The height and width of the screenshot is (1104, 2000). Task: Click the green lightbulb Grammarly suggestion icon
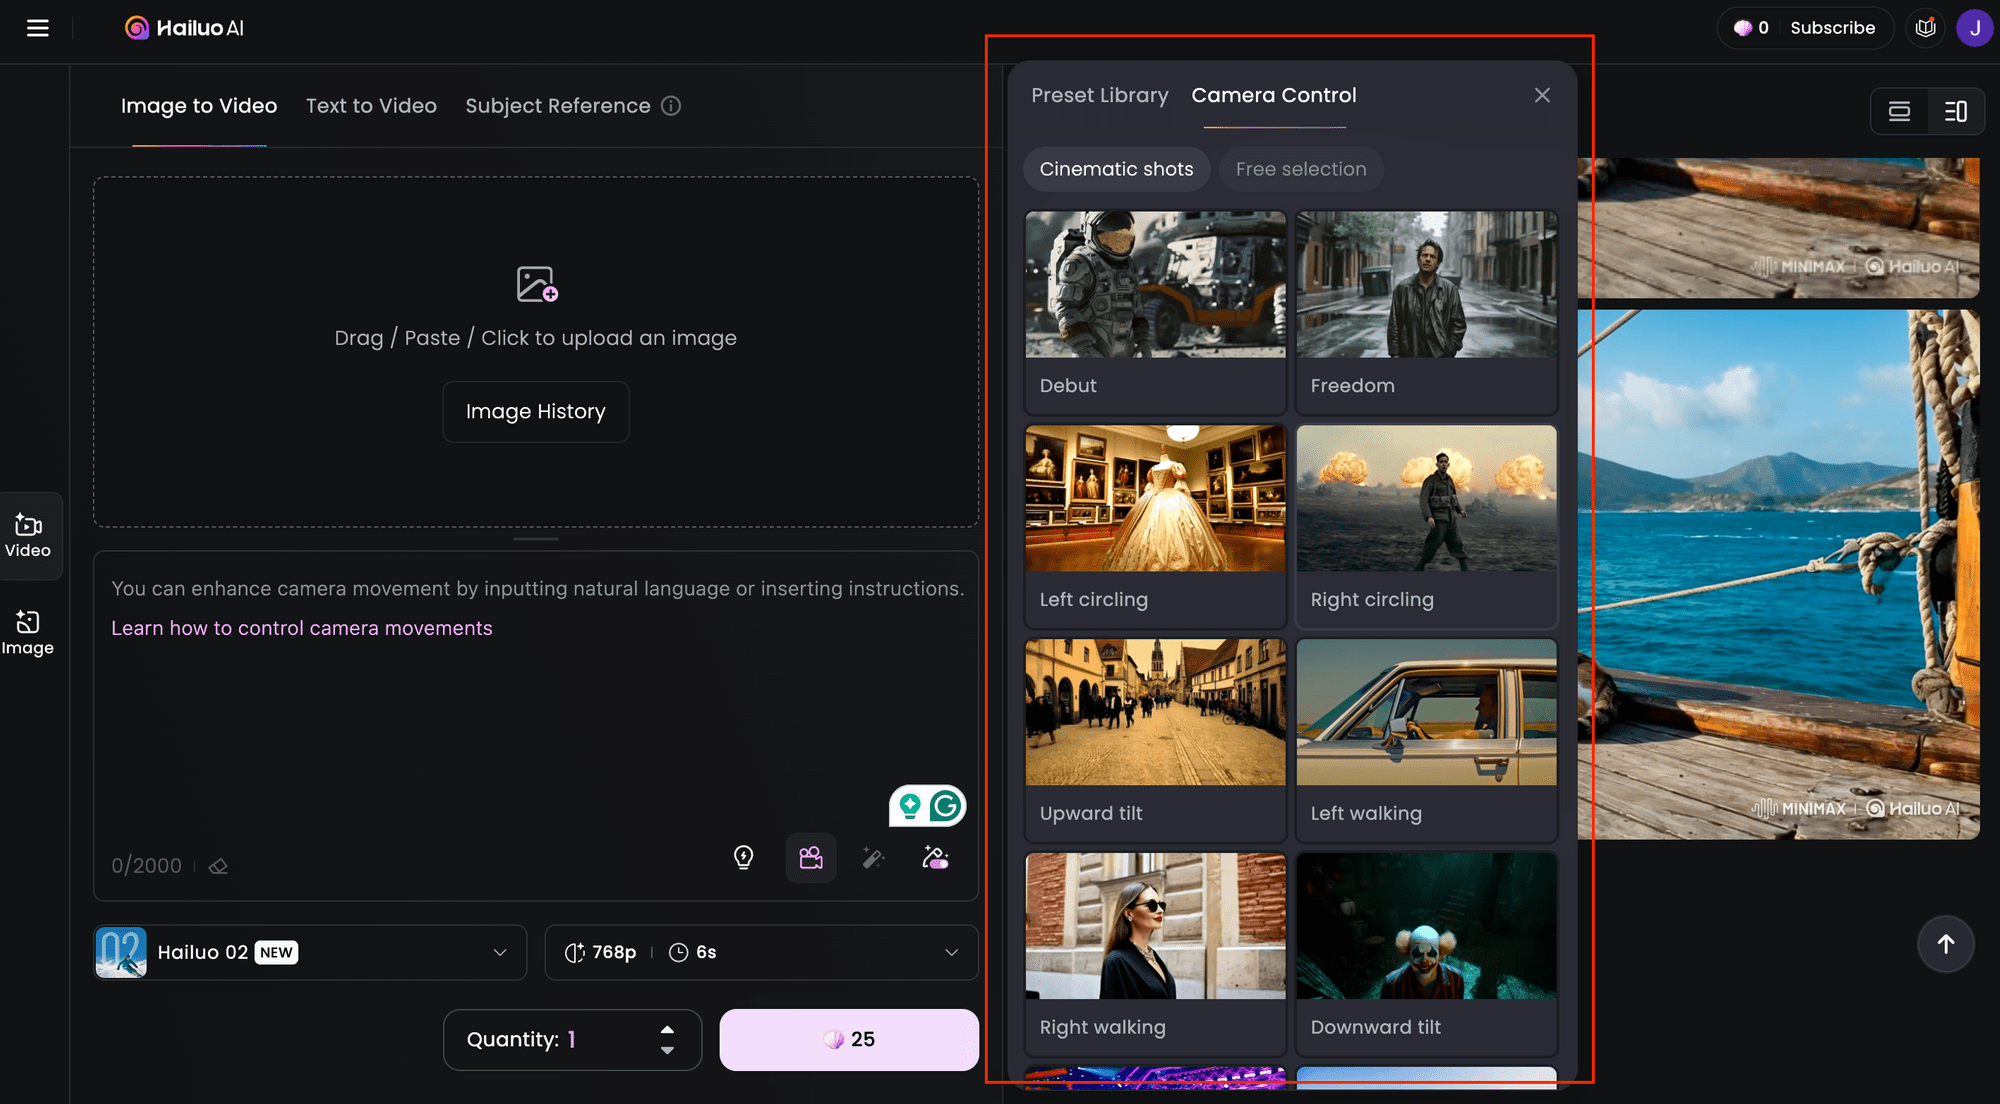909,805
